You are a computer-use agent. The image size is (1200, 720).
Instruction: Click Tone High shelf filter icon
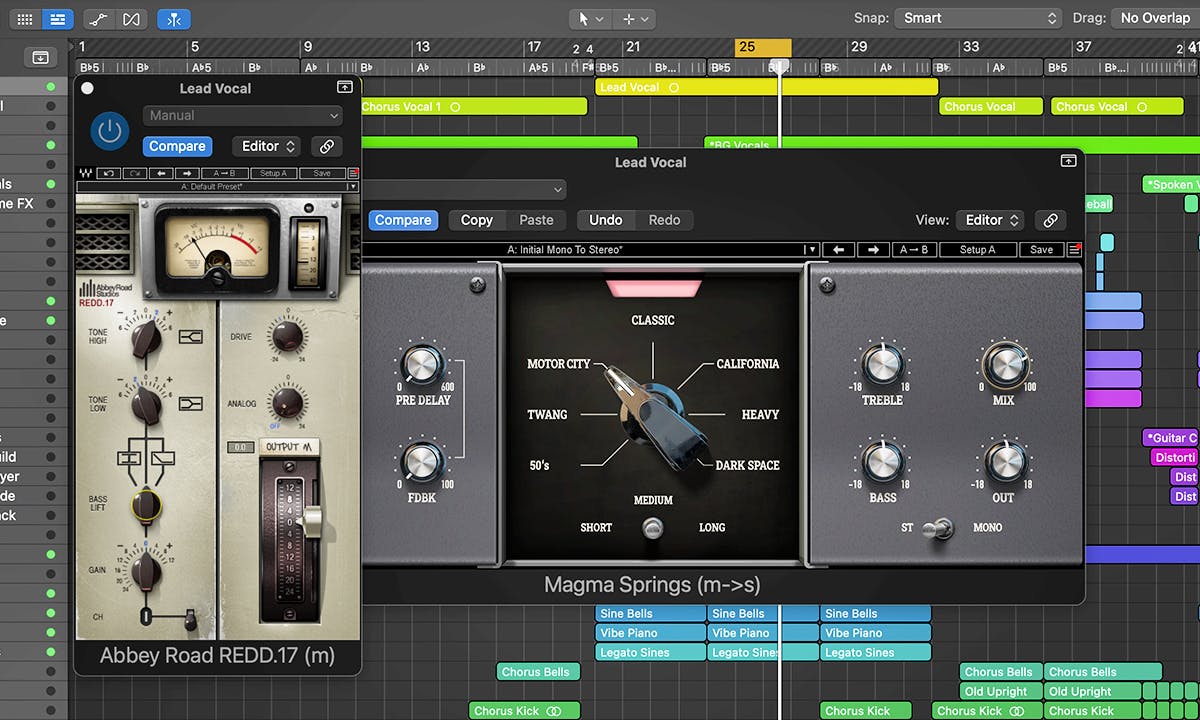pos(190,337)
